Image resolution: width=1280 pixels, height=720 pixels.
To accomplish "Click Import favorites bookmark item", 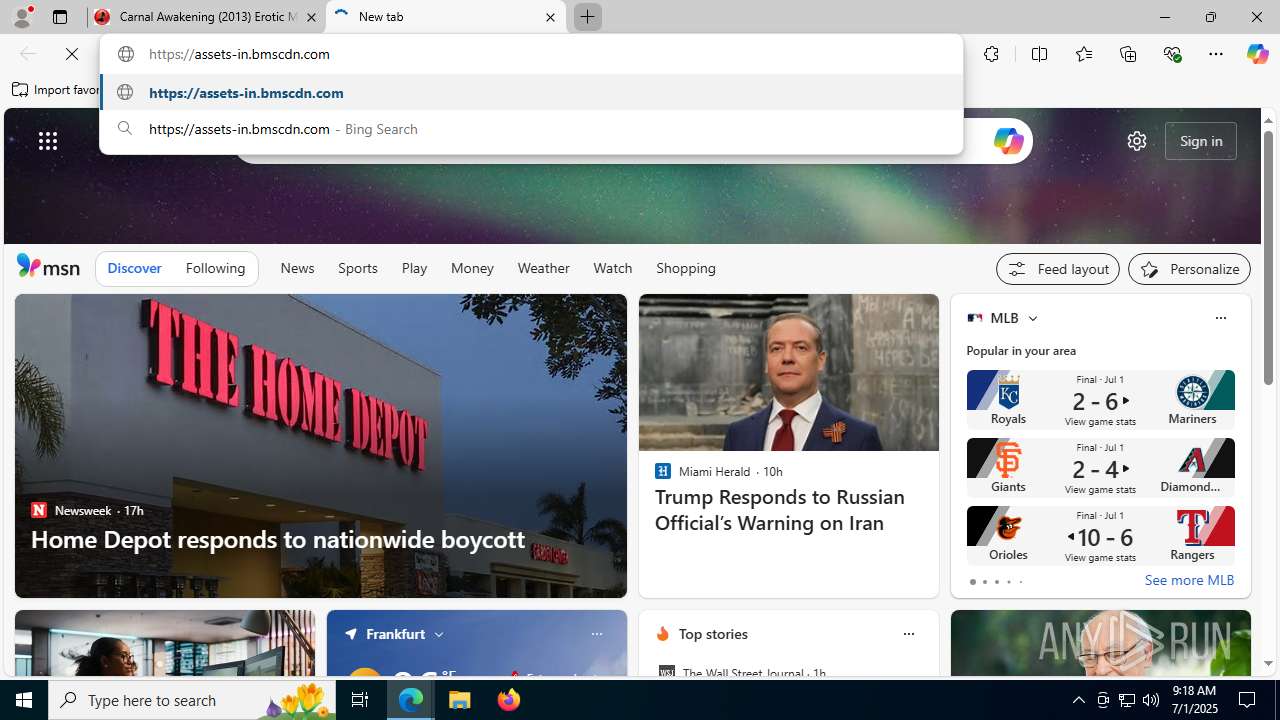I will tap(56, 90).
